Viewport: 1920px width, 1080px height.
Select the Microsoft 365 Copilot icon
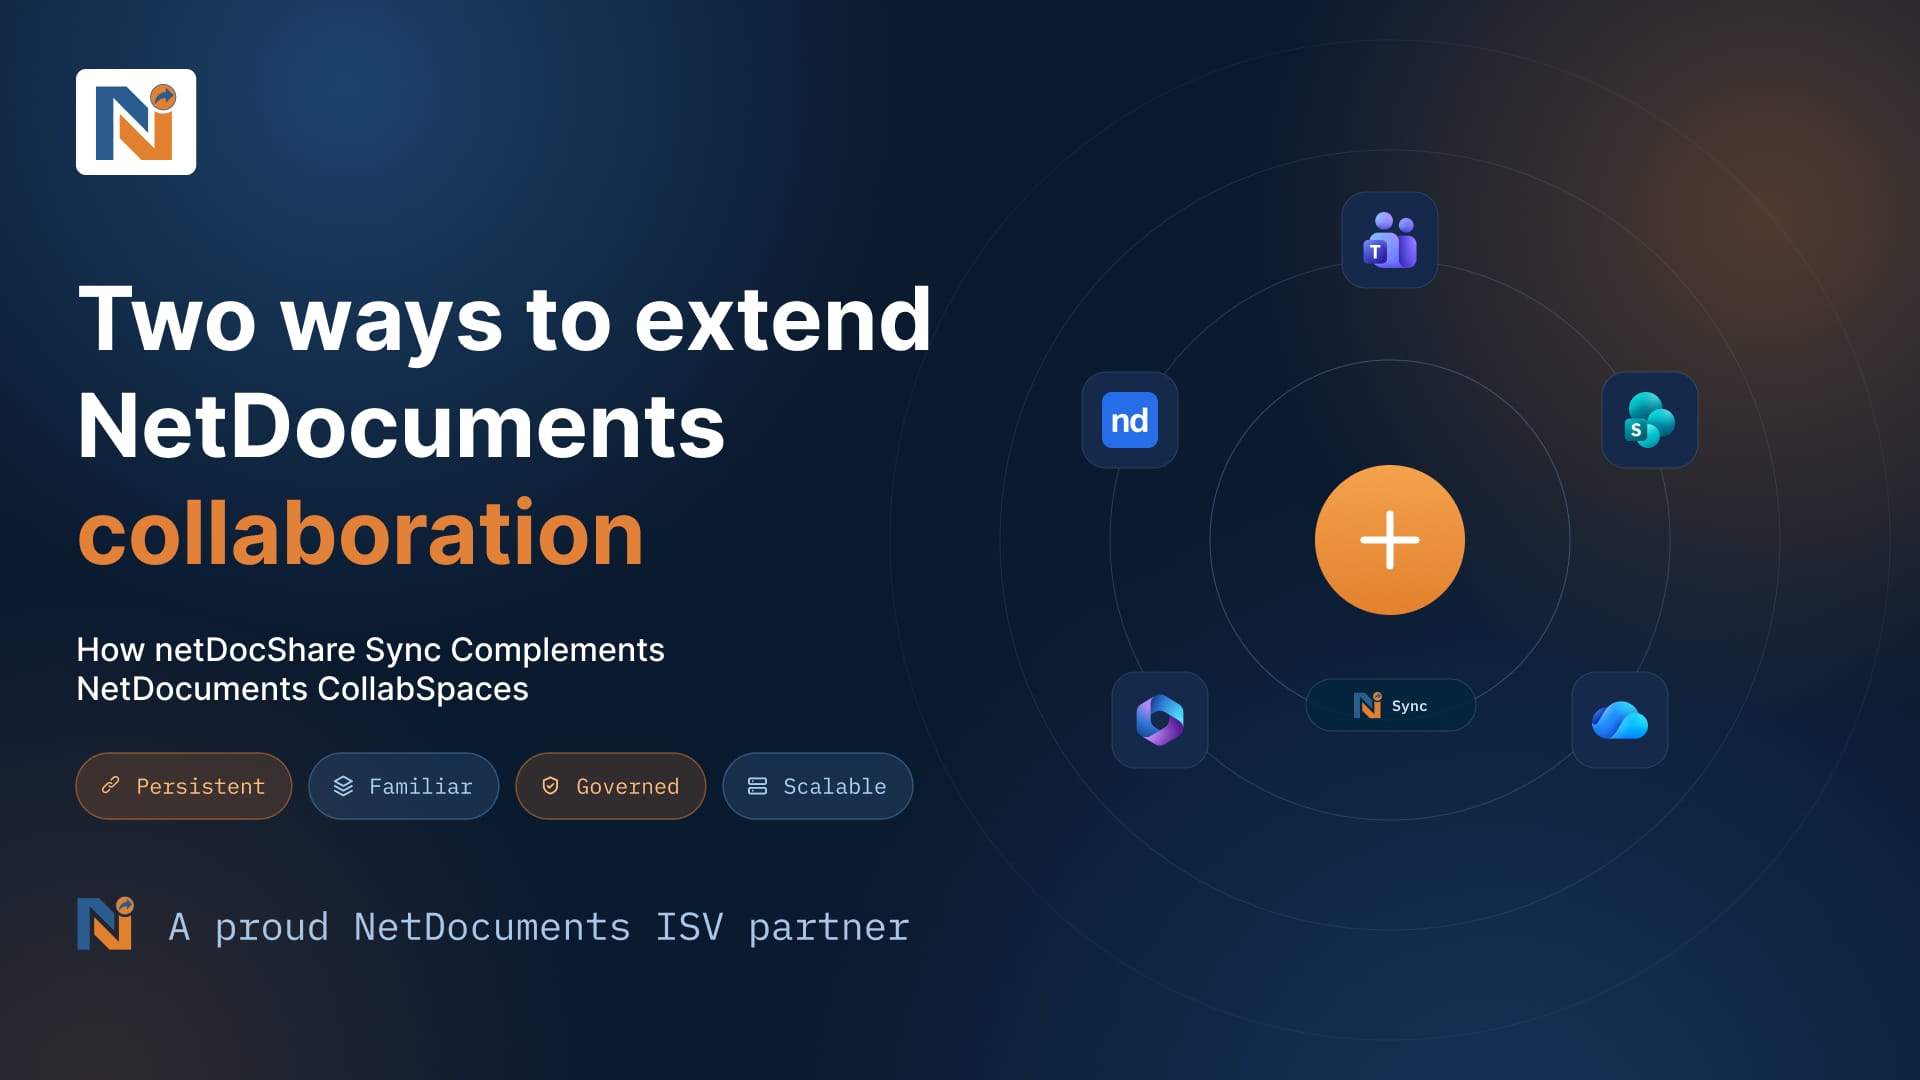(1160, 720)
